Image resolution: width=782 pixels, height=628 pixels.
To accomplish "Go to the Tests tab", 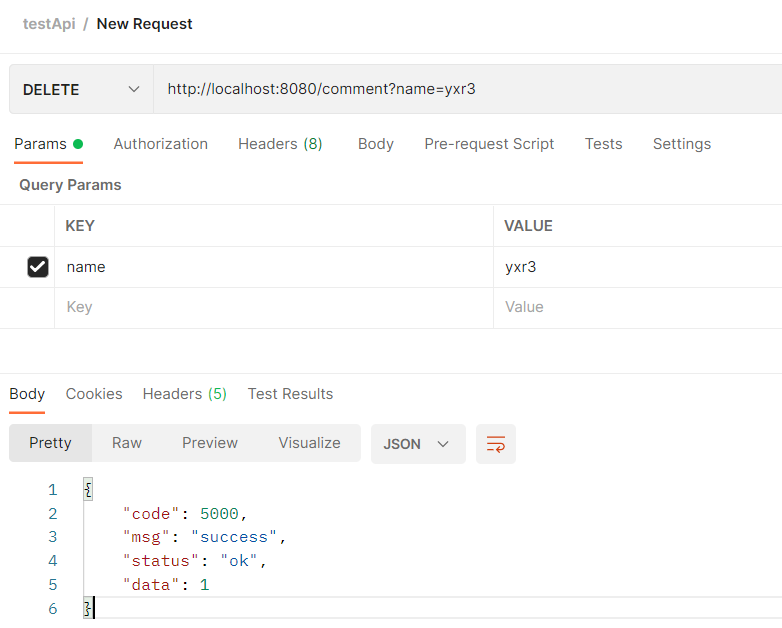I will [603, 144].
